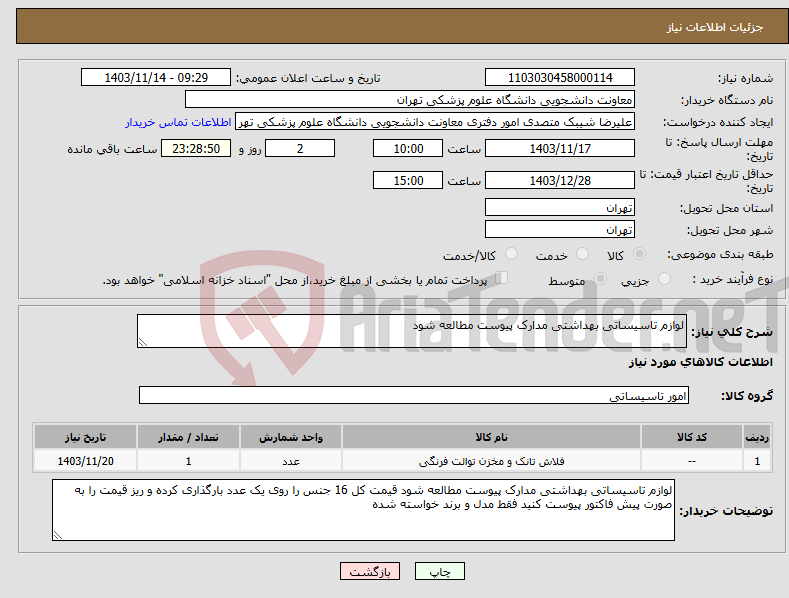This screenshot has height=598, width=789.
Task: Click the response time 10:00 field
Action: 408,148
